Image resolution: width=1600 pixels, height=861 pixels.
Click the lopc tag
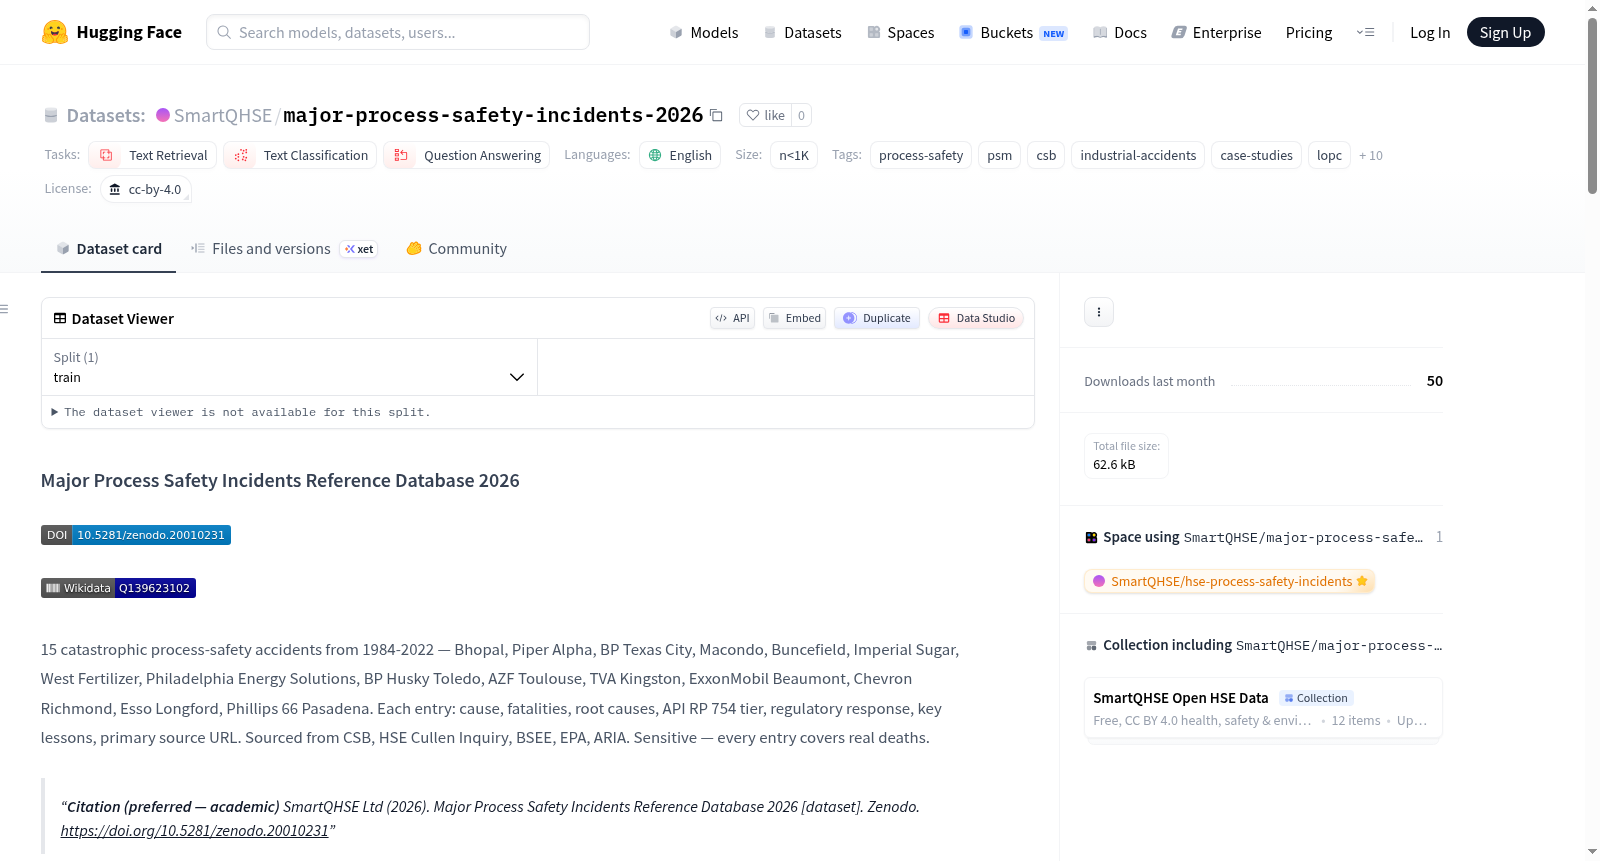1329,155
